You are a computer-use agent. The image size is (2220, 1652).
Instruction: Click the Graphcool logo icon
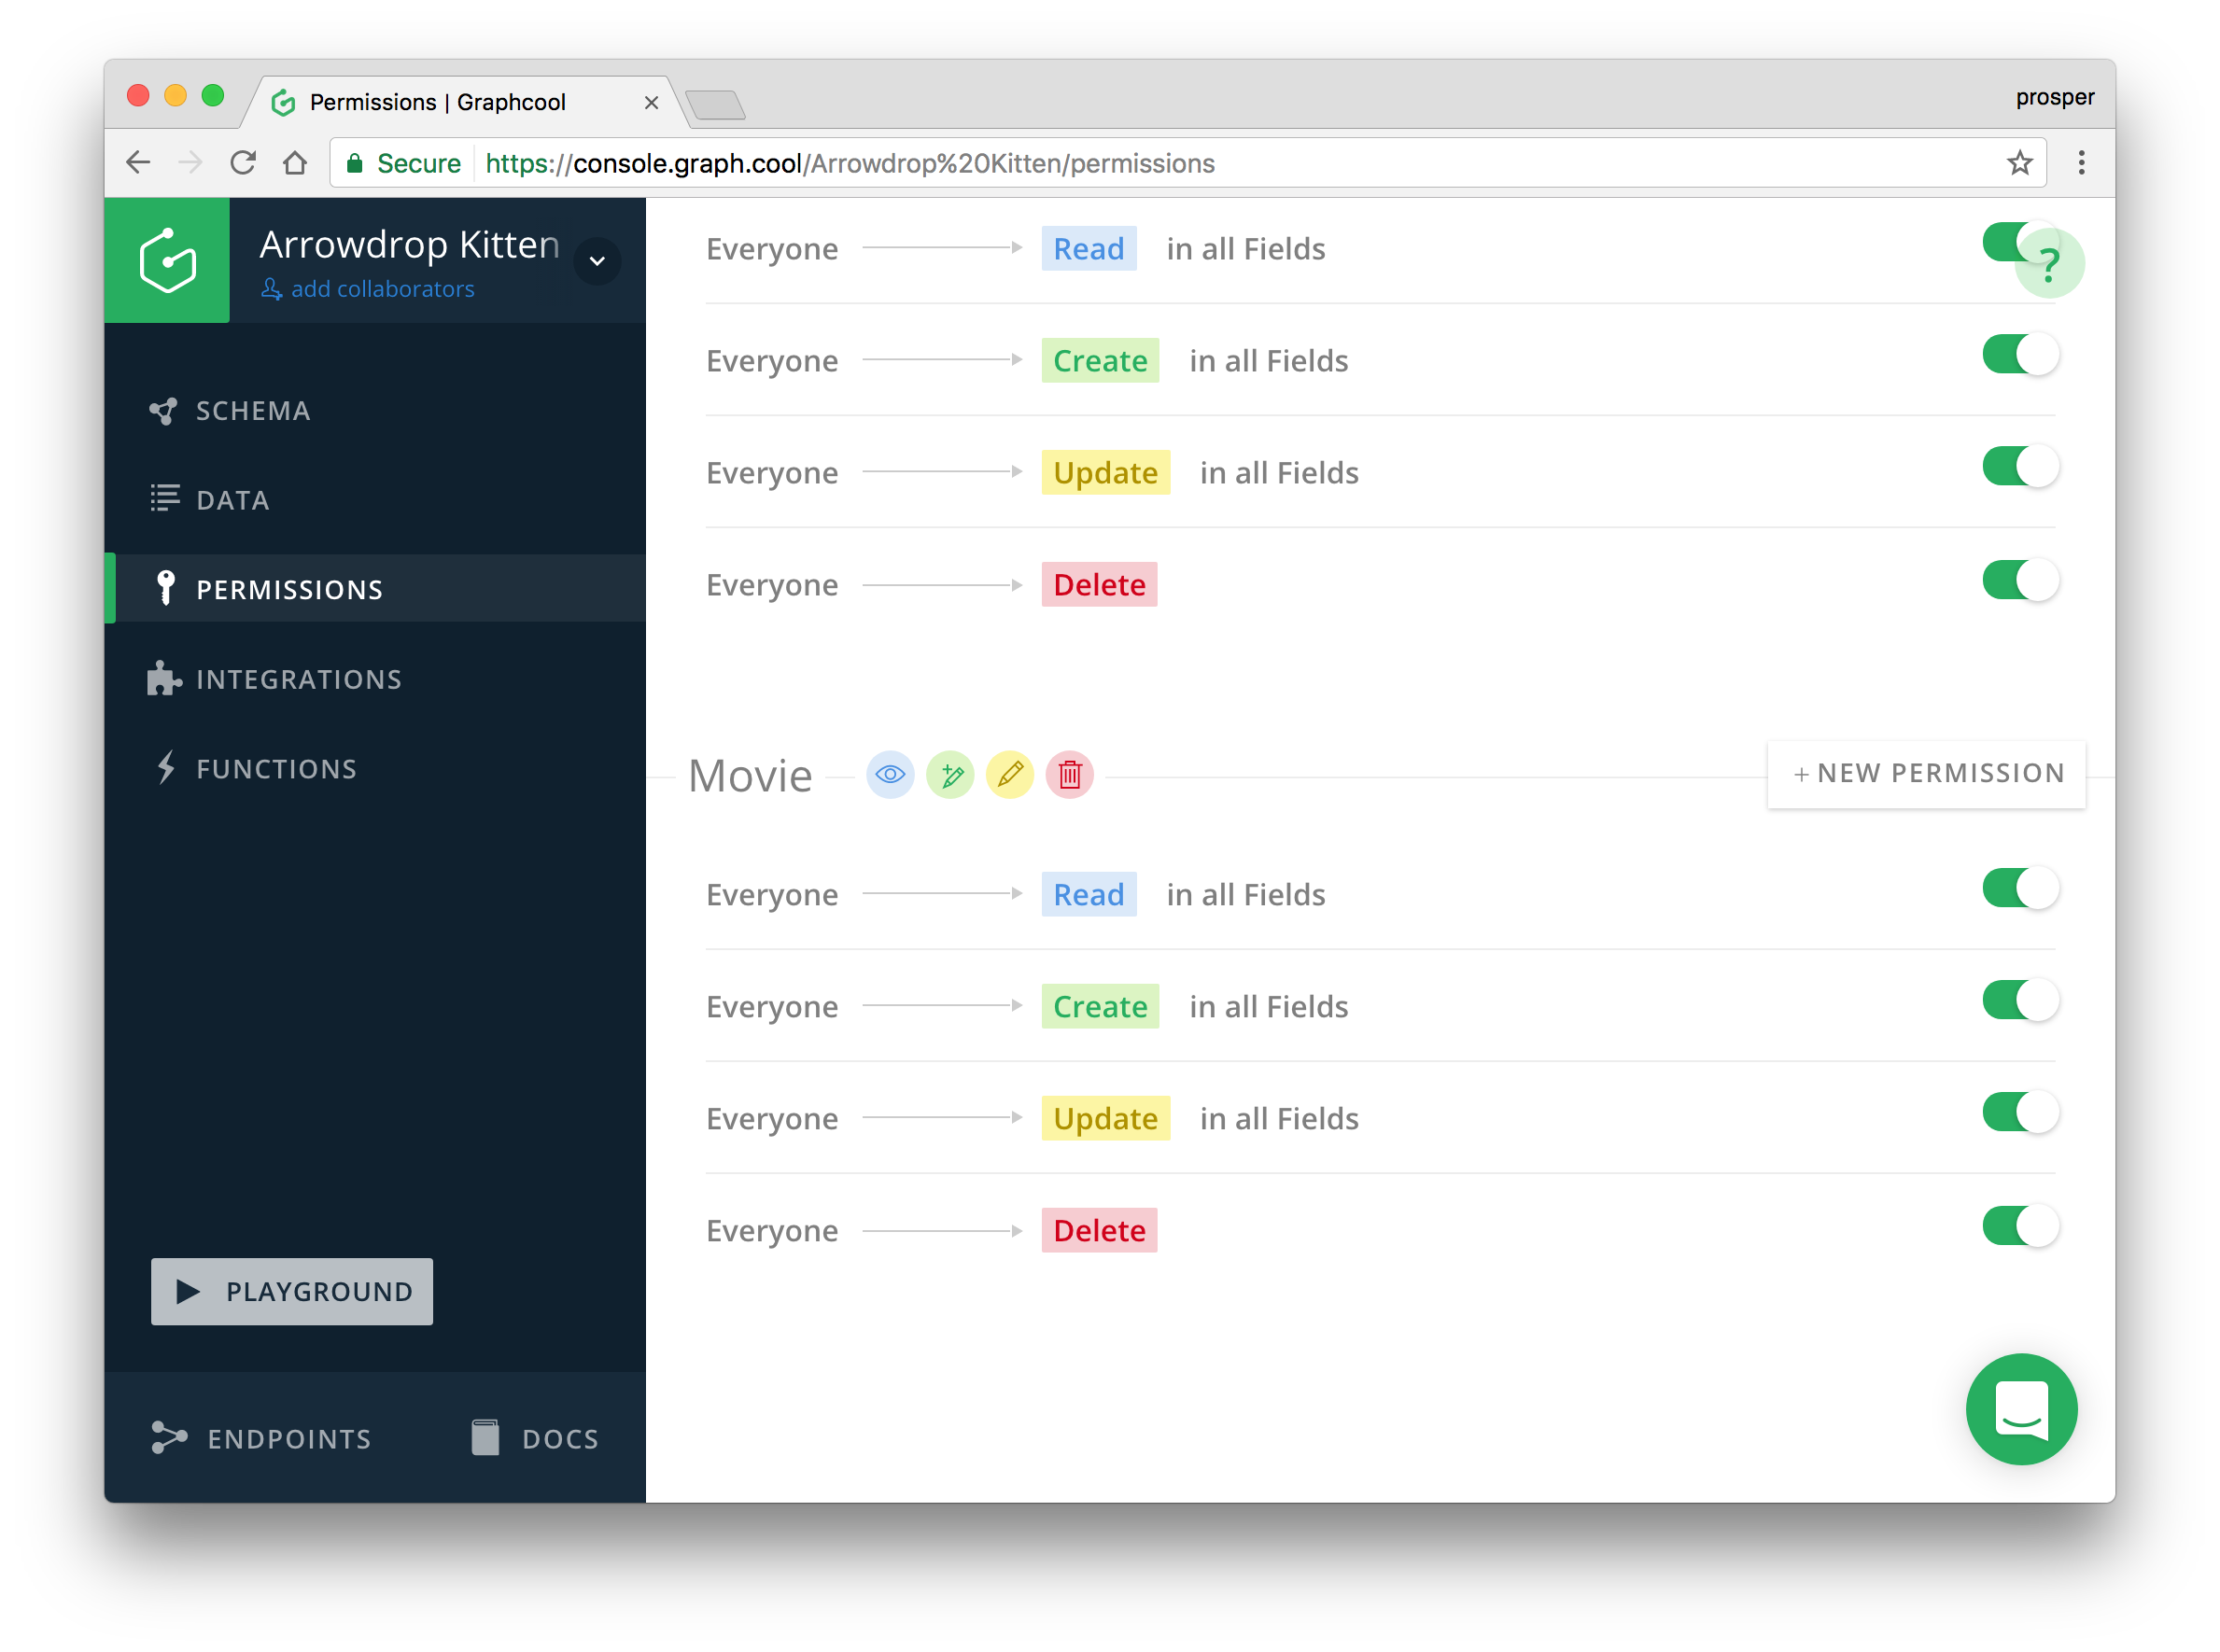click(x=167, y=260)
